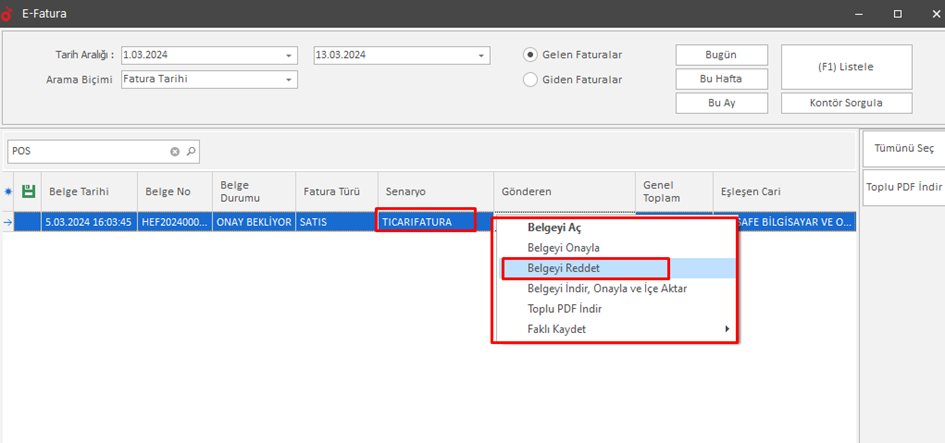The width and height of the screenshot is (945, 443).
Task: Click the (F1) Listele button
Action: coord(847,67)
